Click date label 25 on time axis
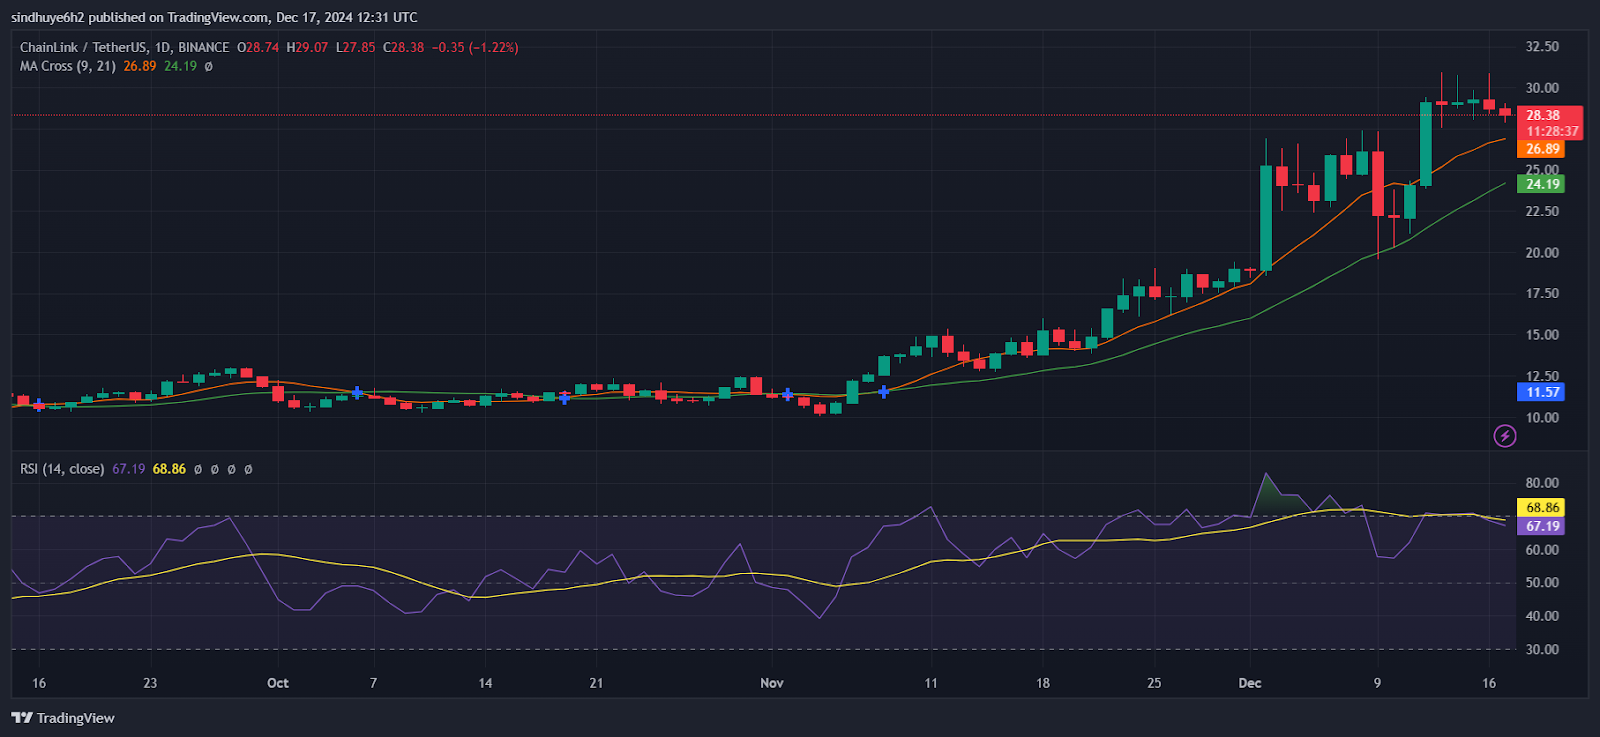This screenshot has width=1600, height=737. [x=1154, y=683]
